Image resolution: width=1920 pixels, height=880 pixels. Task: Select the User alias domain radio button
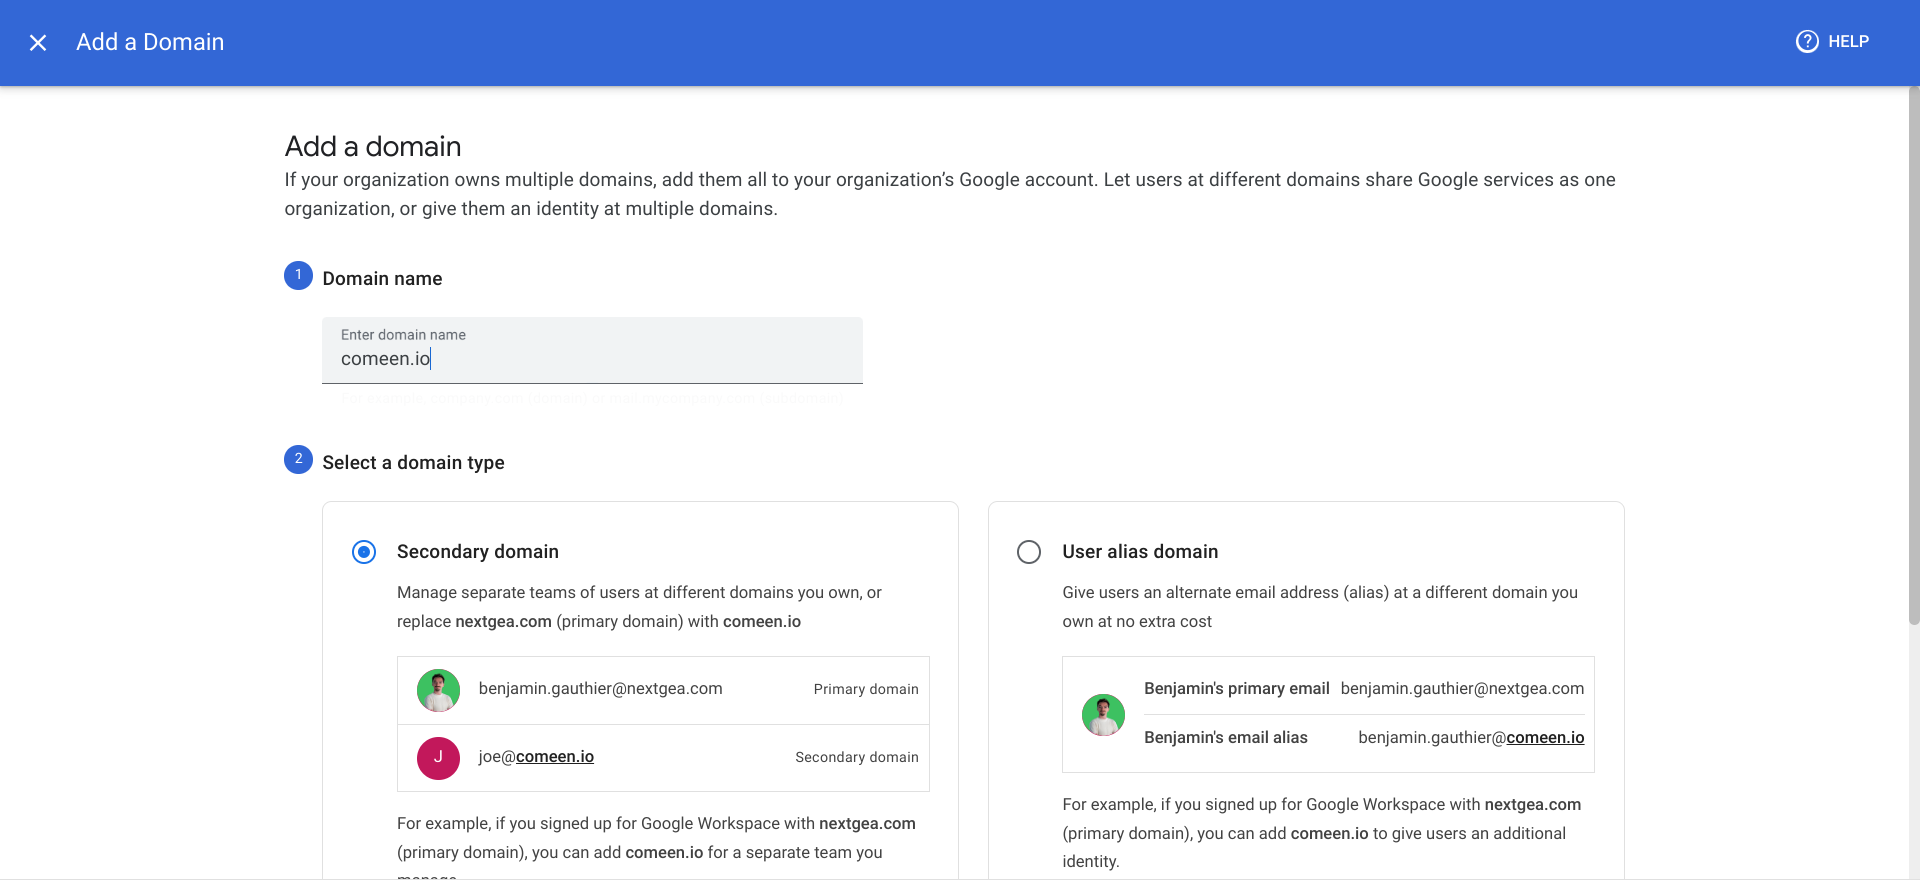pyautogui.click(x=1029, y=552)
